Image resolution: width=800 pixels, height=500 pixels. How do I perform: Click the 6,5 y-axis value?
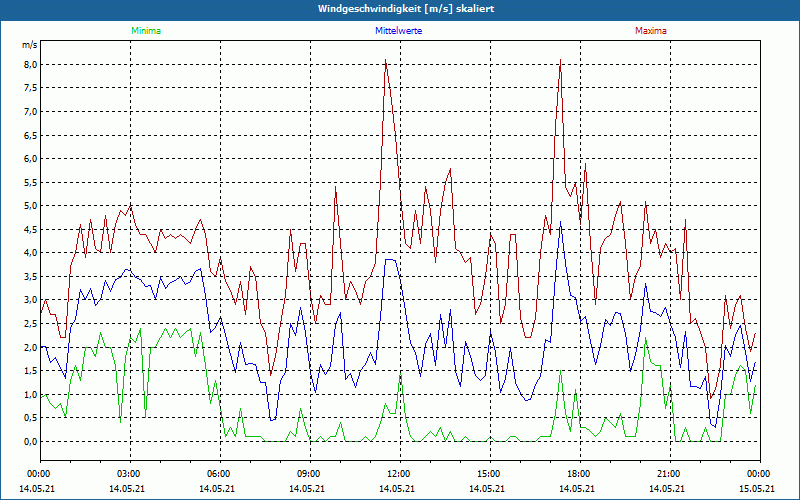point(31,135)
